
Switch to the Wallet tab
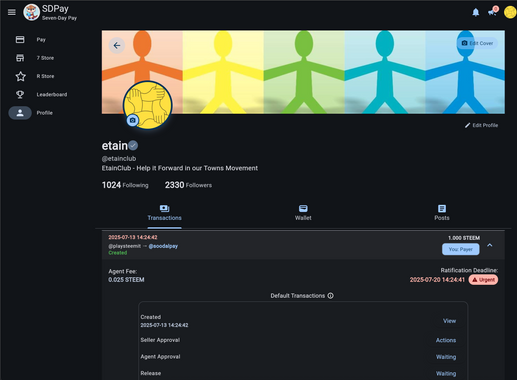[x=303, y=213]
